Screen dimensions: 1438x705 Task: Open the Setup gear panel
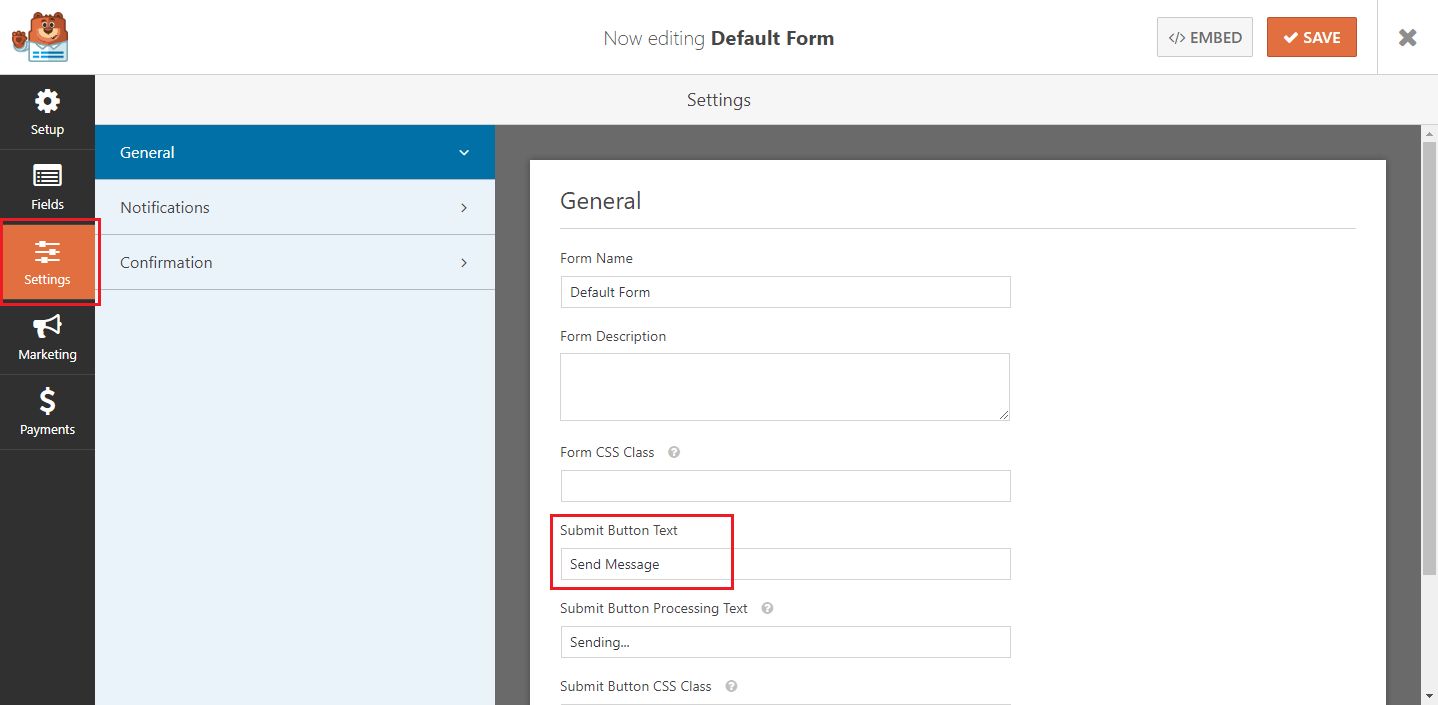click(47, 112)
